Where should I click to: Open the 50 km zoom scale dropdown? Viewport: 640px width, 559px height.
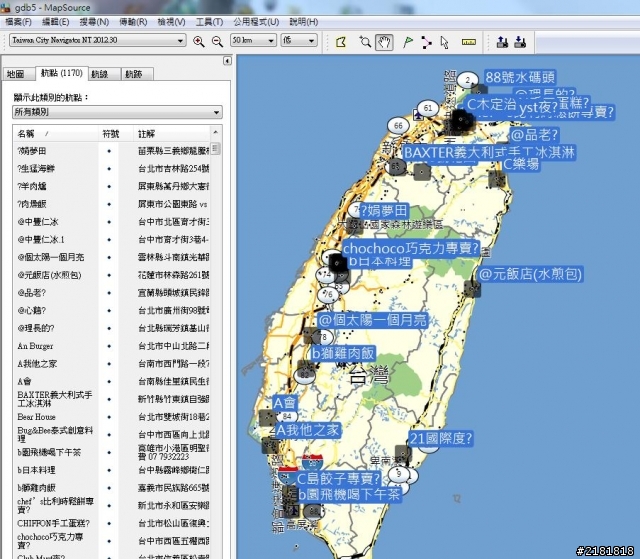(x=253, y=40)
